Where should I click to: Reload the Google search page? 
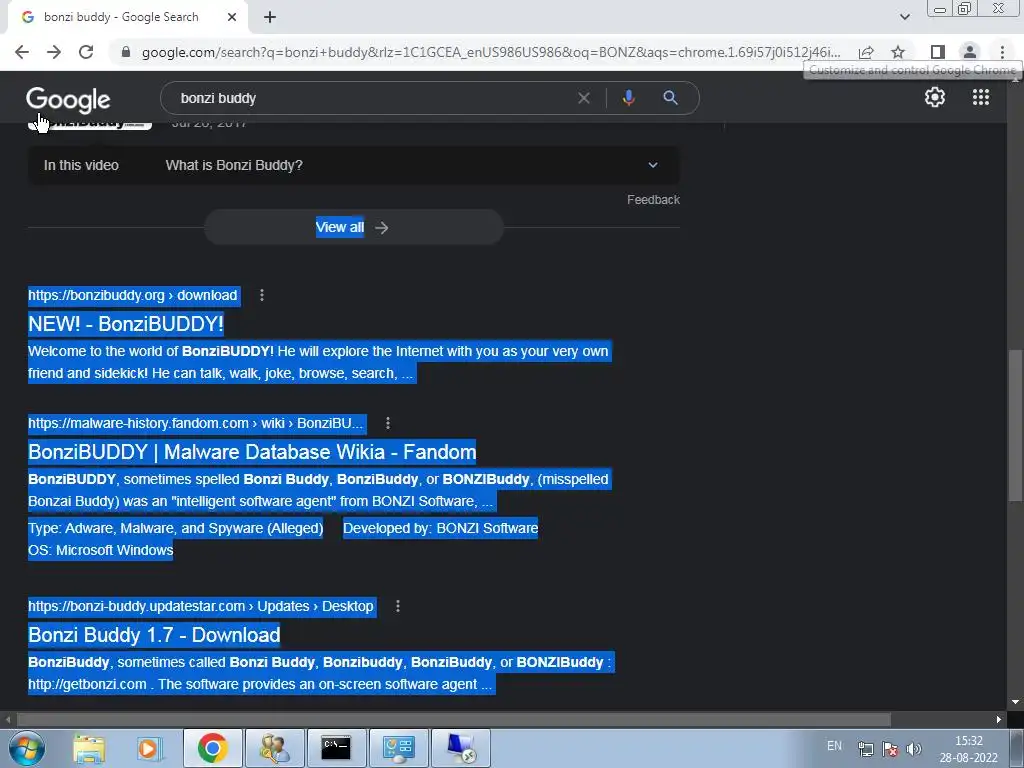tap(86, 52)
